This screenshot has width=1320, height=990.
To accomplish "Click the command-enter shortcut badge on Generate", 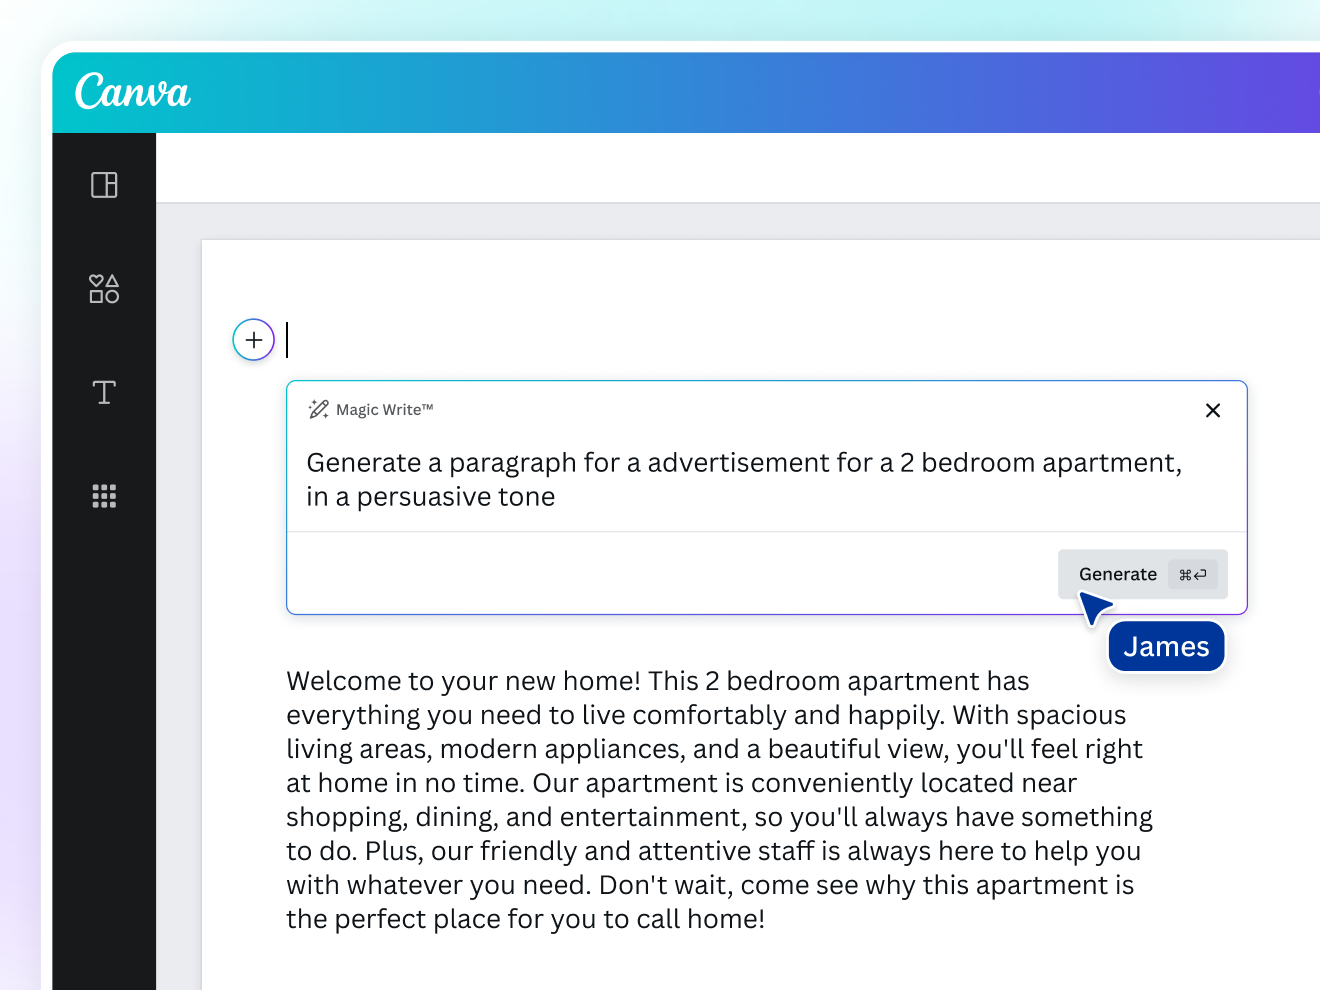I will [1192, 575].
